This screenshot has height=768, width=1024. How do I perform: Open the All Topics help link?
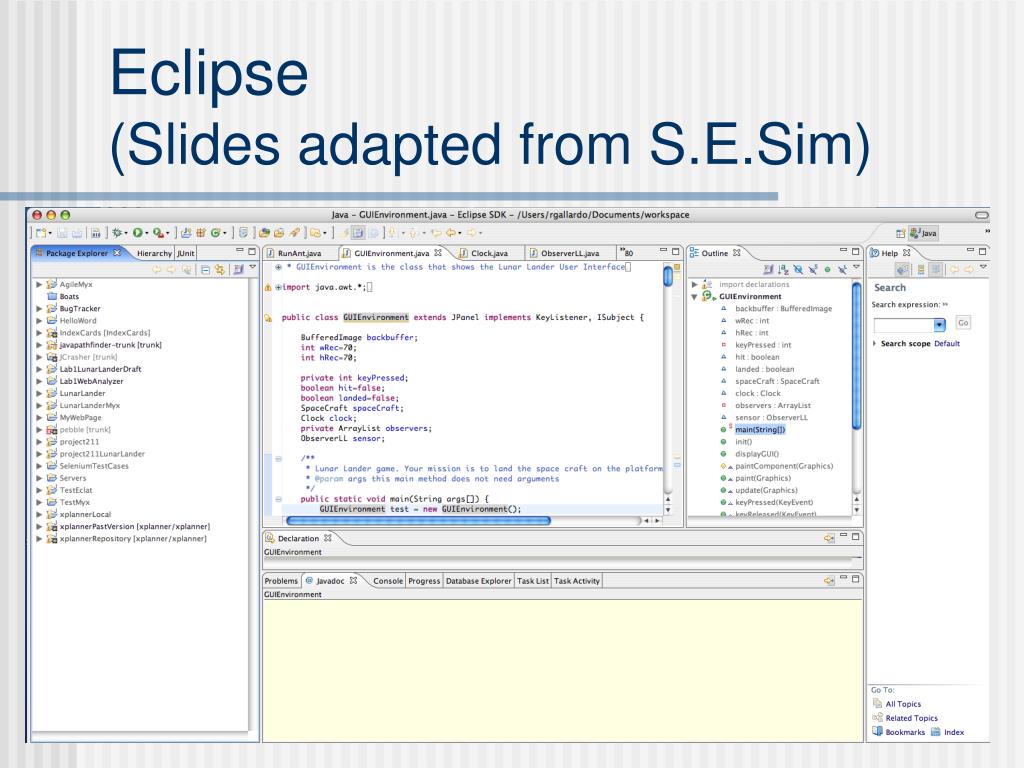tap(903, 704)
